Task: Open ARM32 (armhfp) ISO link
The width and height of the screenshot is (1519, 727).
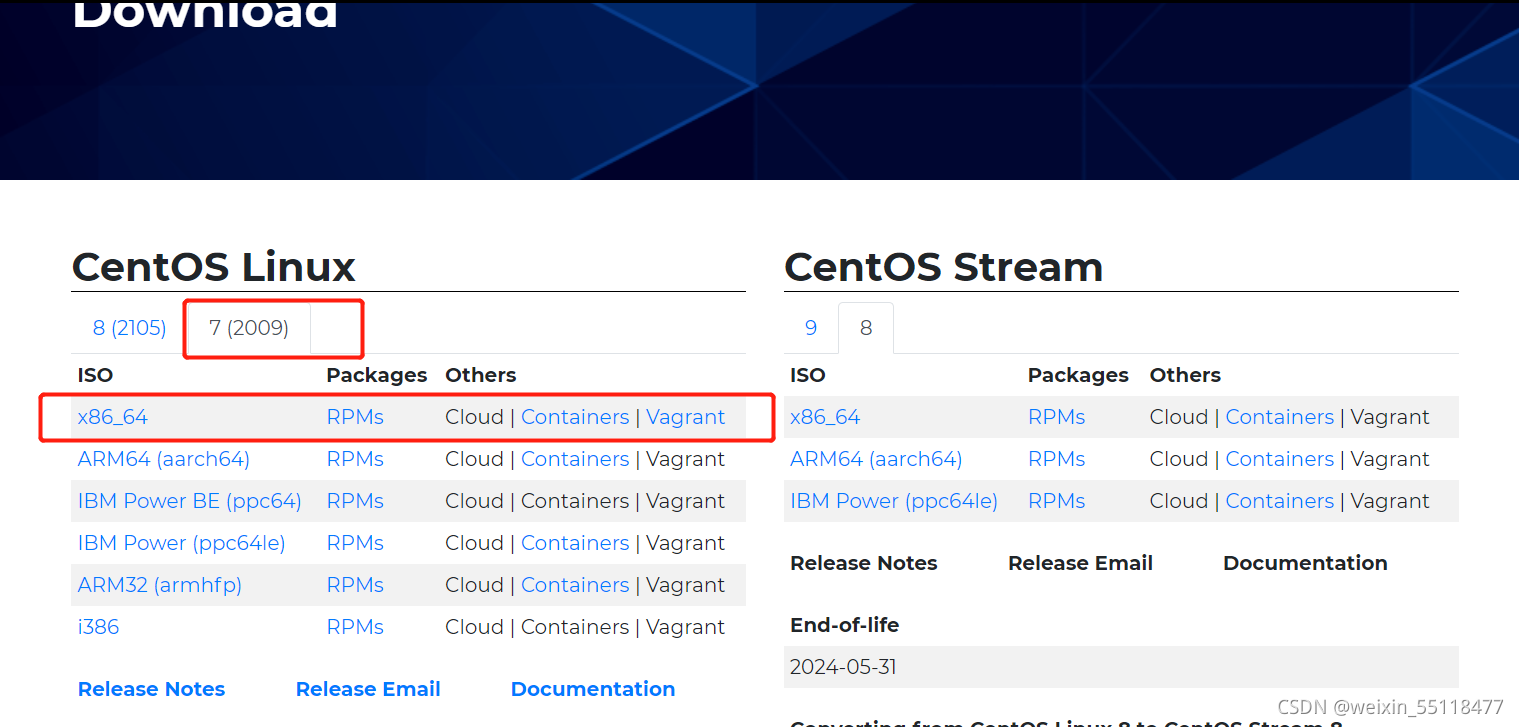Action: tap(160, 585)
